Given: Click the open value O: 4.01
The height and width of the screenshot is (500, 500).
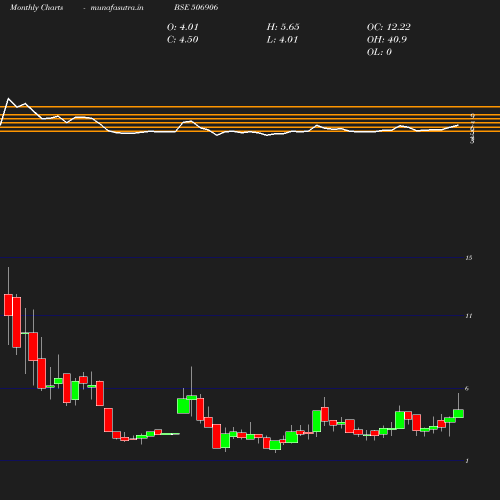Looking at the screenshot, I should pyautogui.click(x=182, y=27).
